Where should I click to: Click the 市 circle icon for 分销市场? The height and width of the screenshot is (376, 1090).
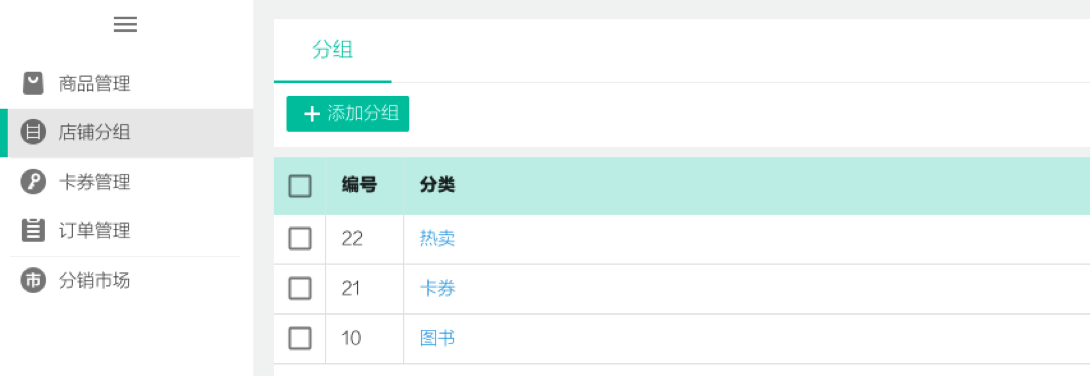point(33,280)
